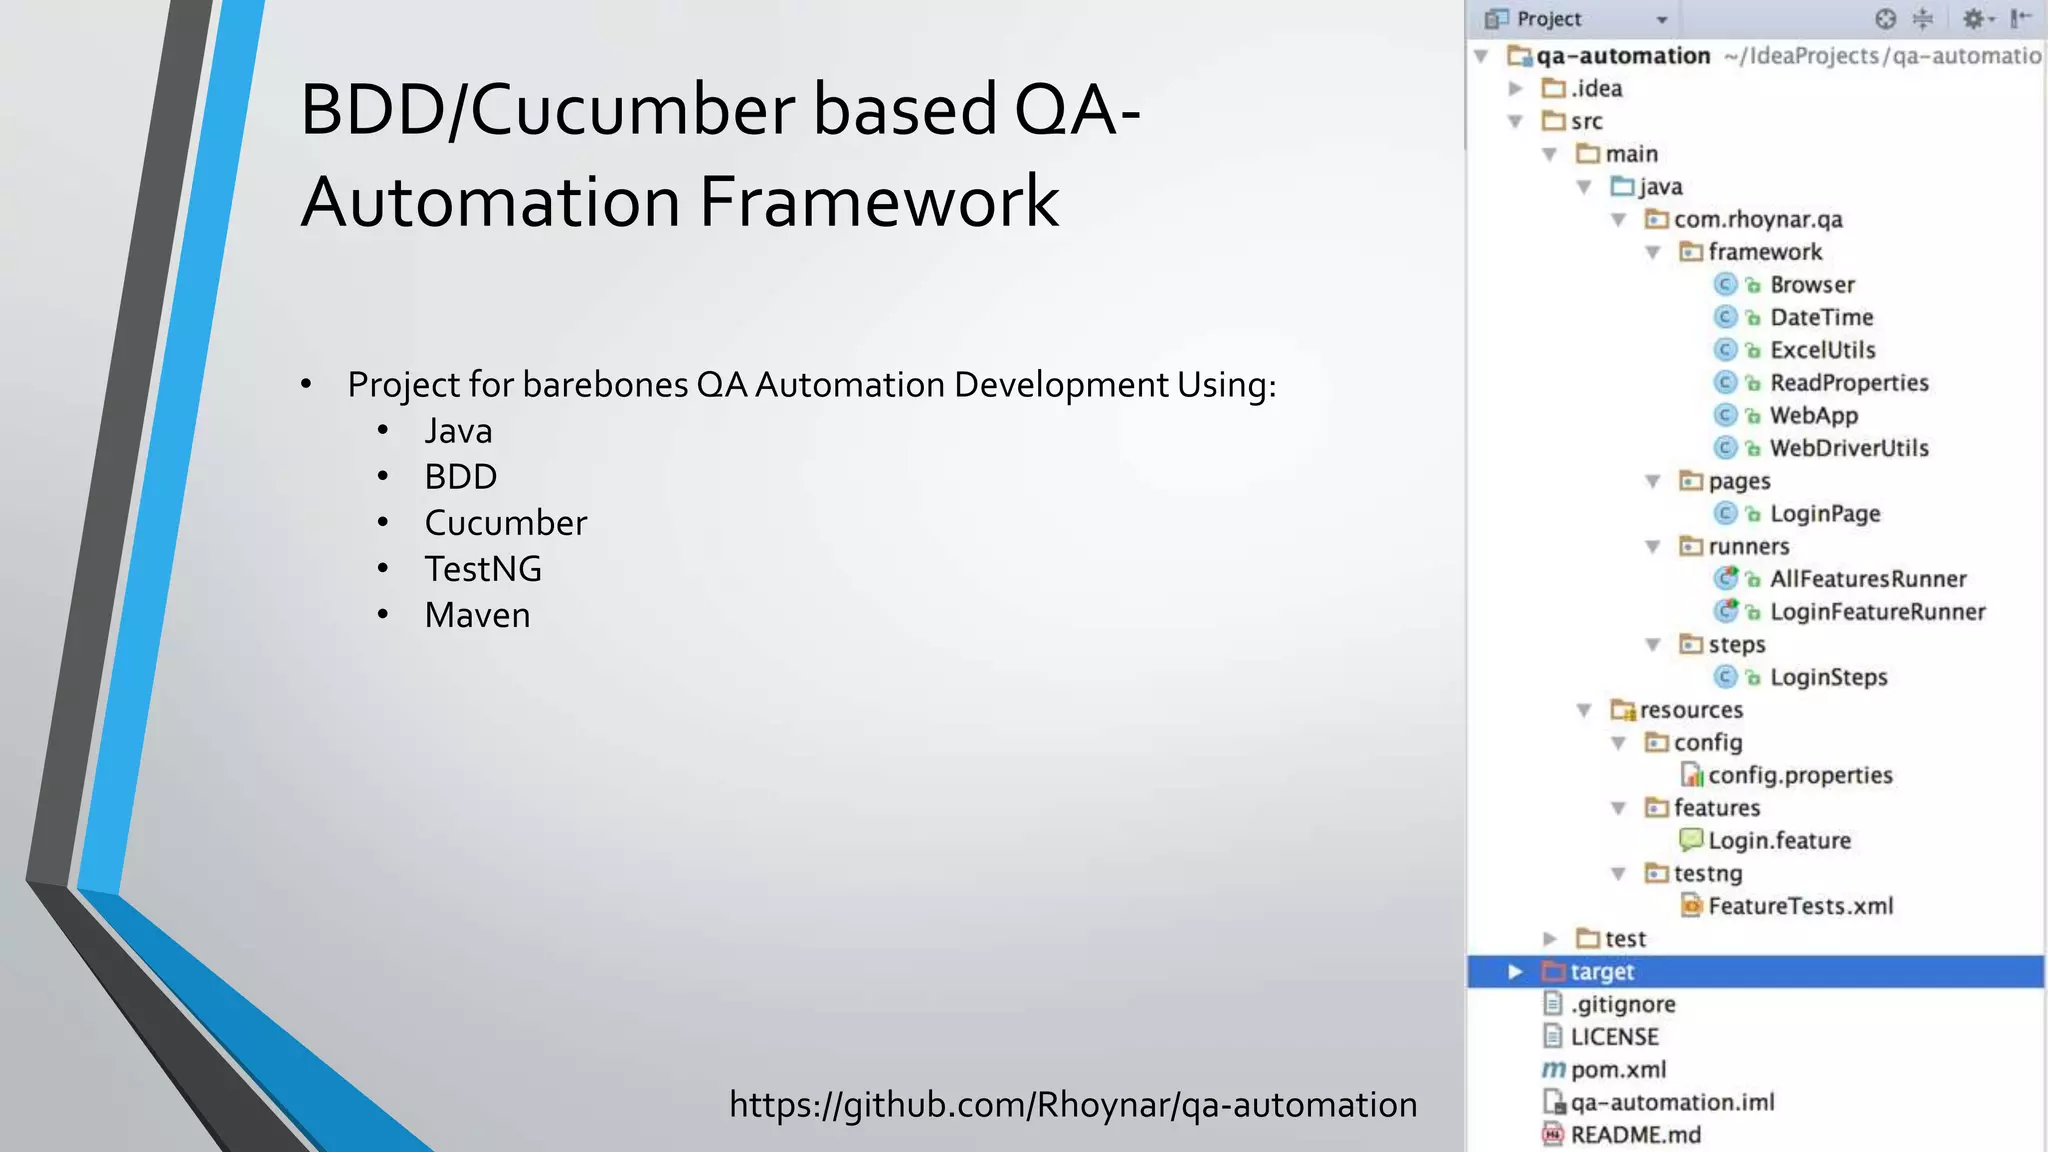Click the hide panel icon
2048x1152 pixels.
point(2020,19)
